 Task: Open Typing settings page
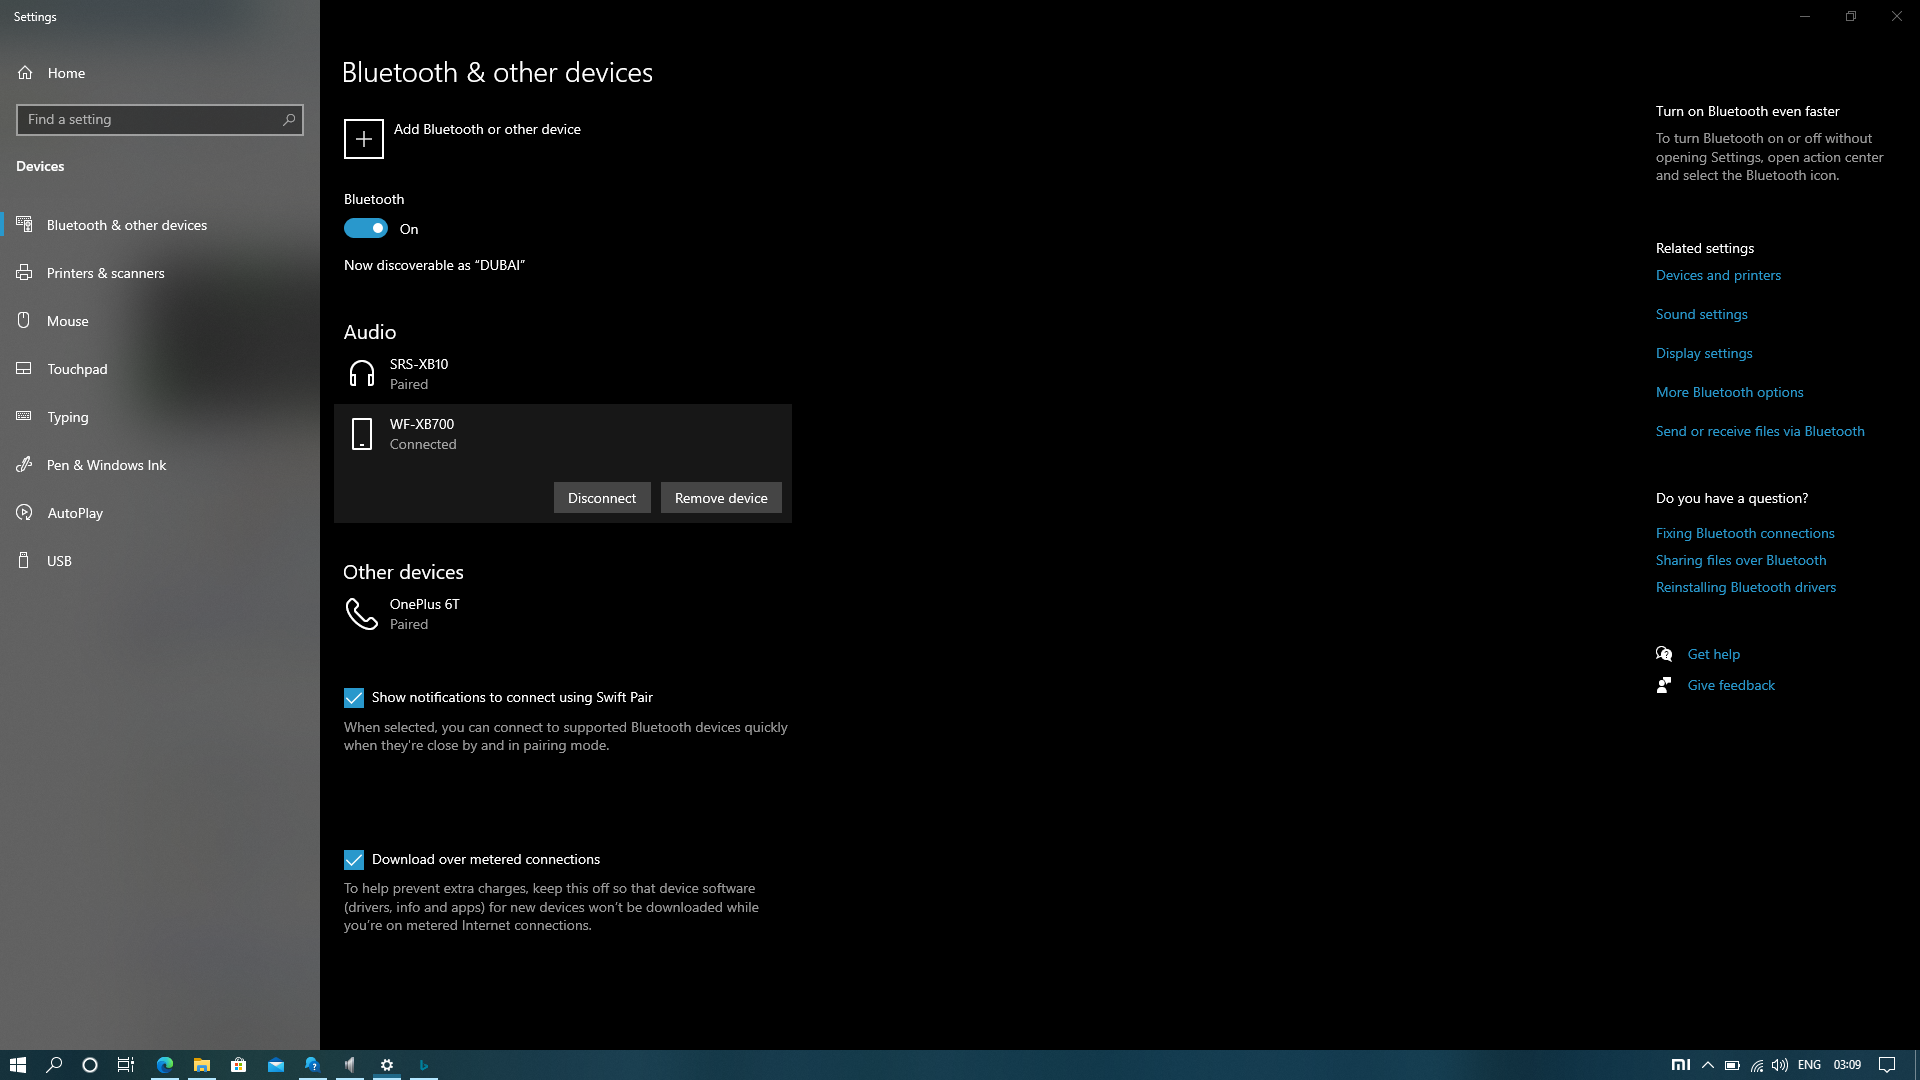160,417
